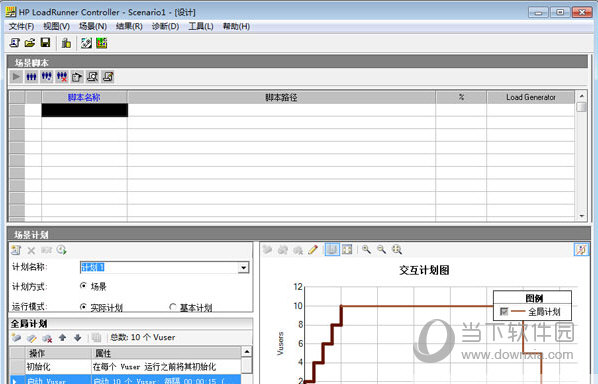Click the Schedule Start Time clock icon
The width and height of the screenshot is (598, 384).
(x=61, y=250)
